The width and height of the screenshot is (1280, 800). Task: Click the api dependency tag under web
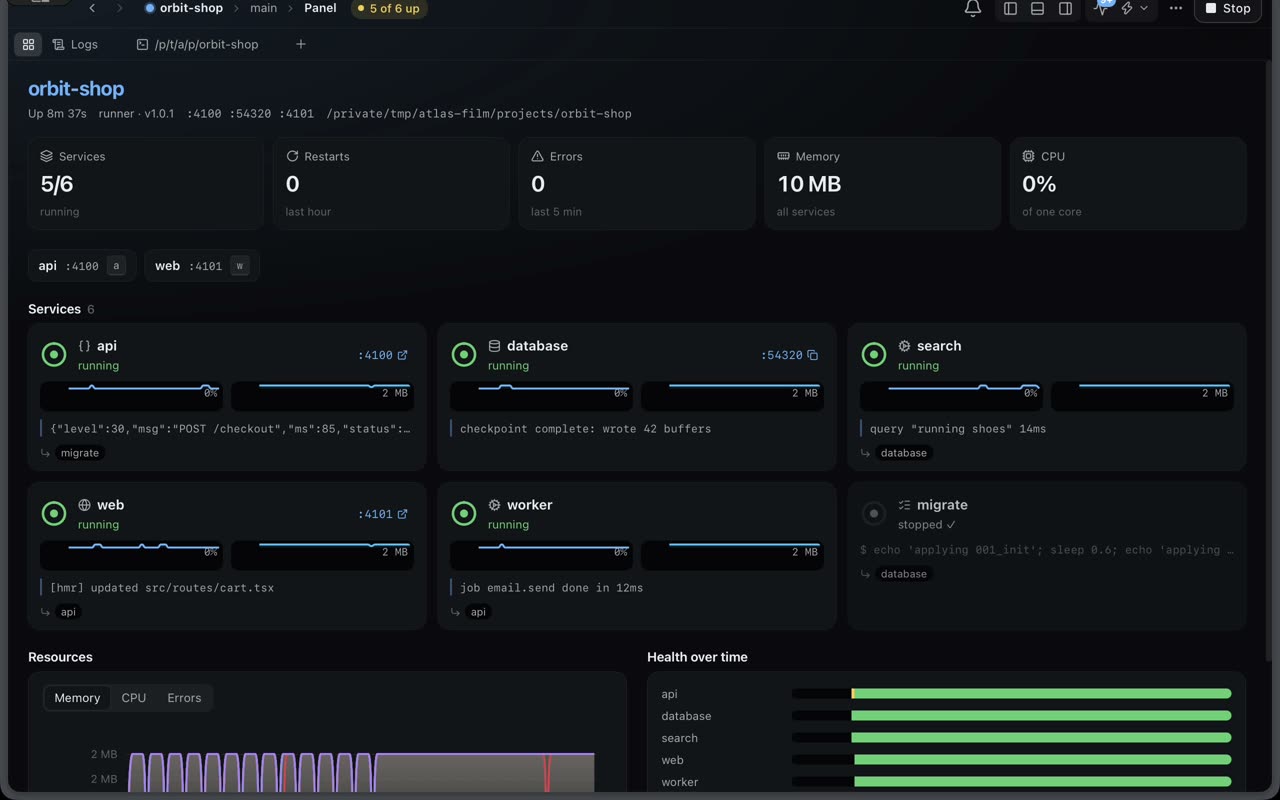tap(68, 612)
